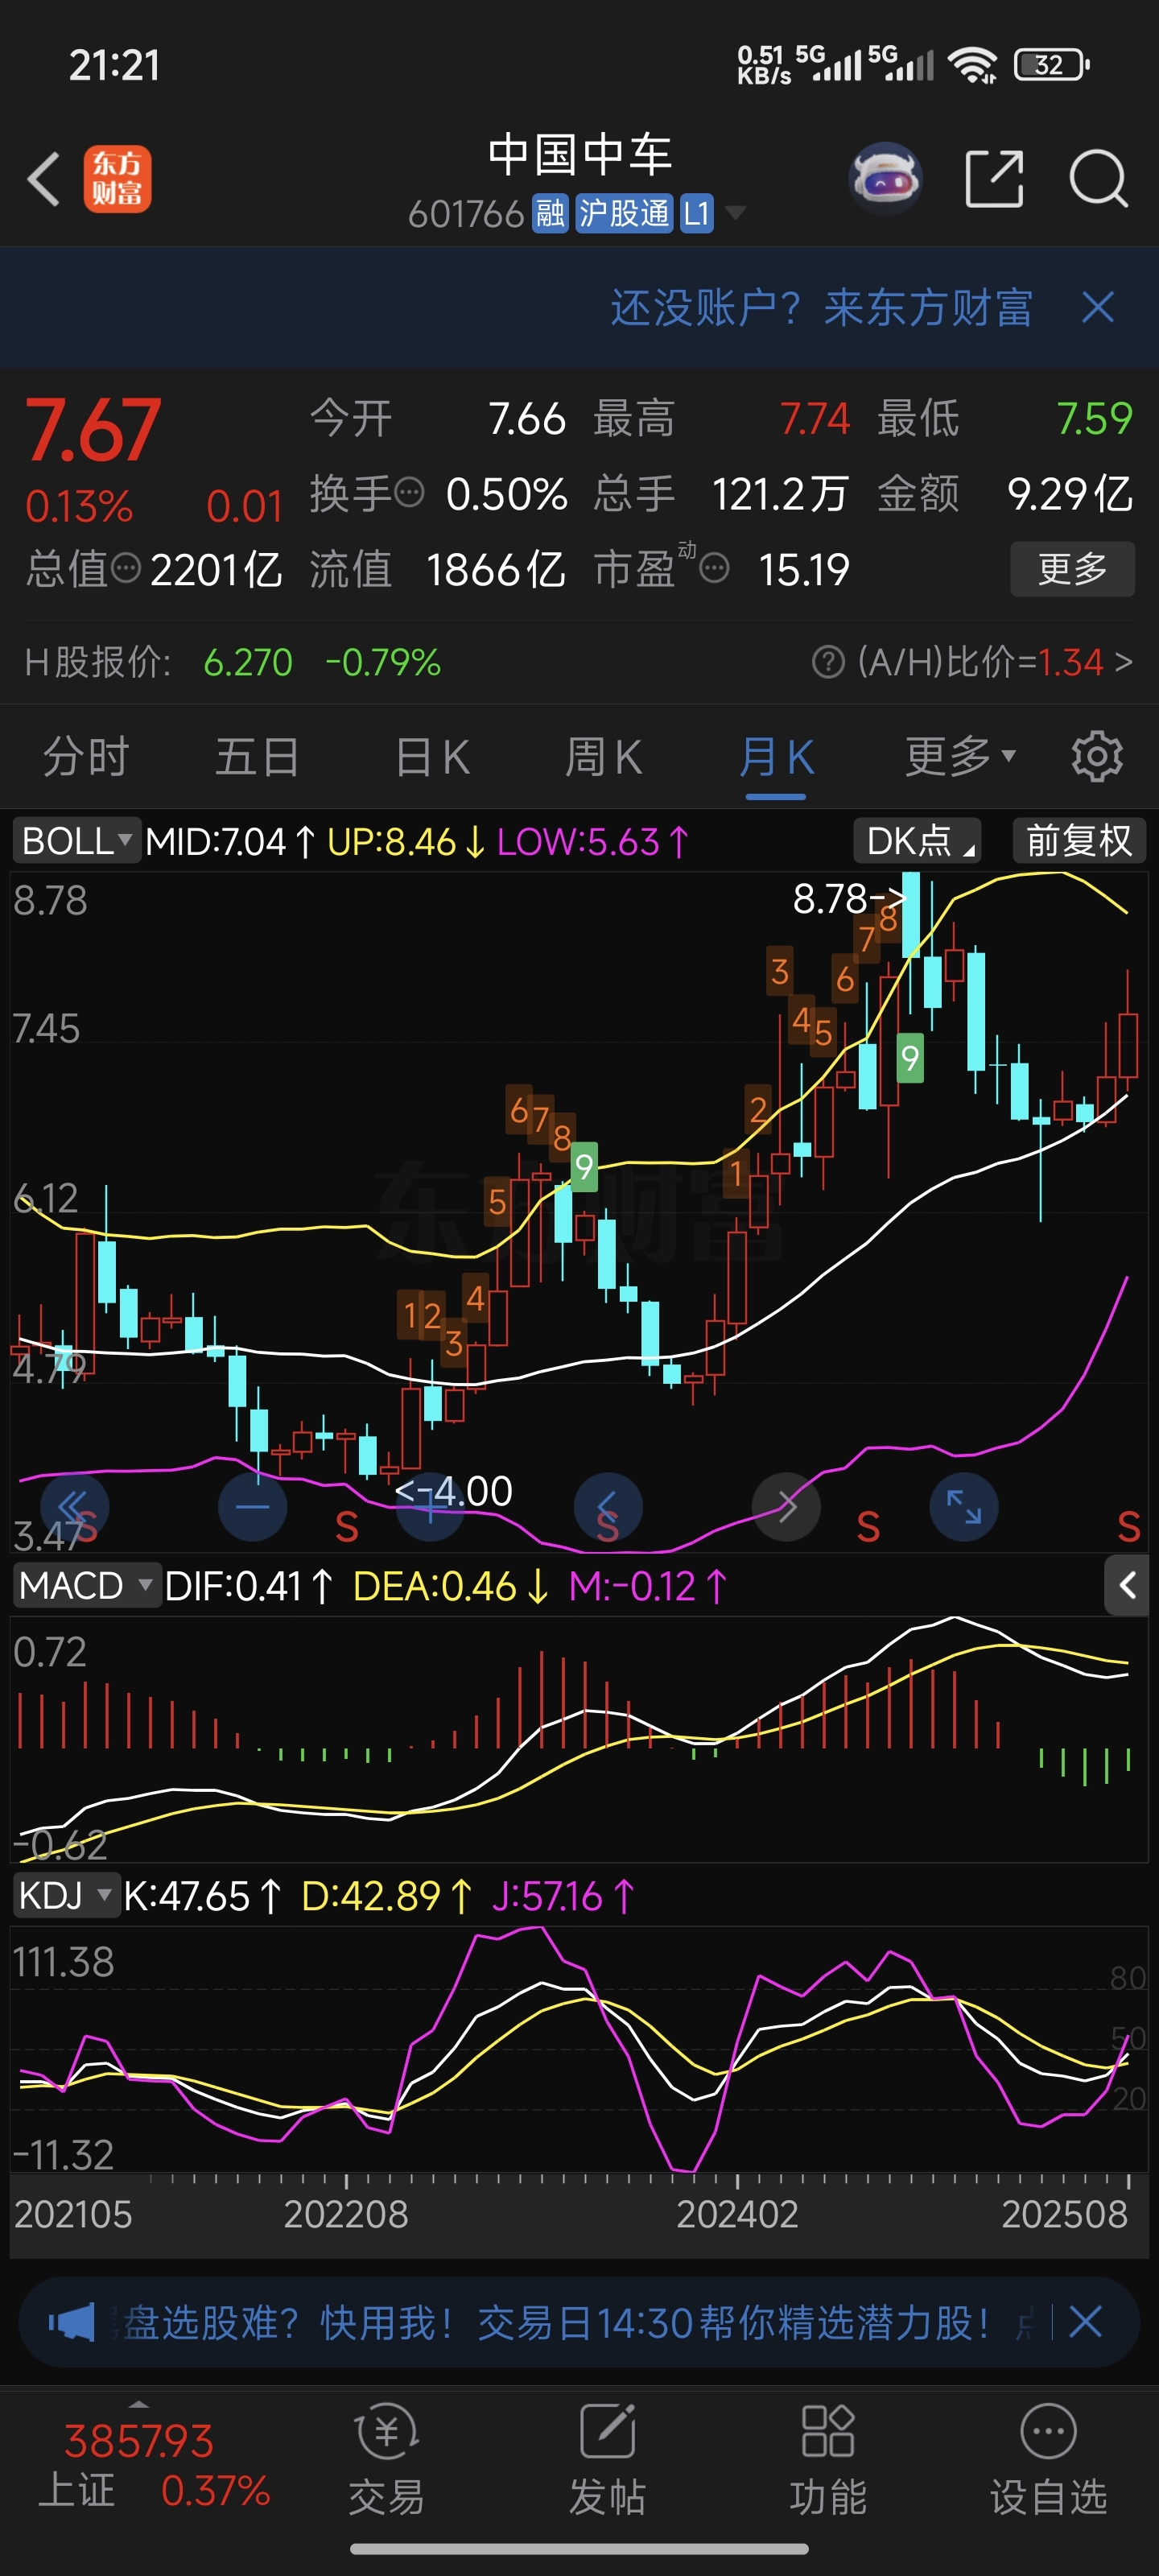Tap the 融 margin badge
This screenshot has height=2576, width=1159.
coord(550,213)
